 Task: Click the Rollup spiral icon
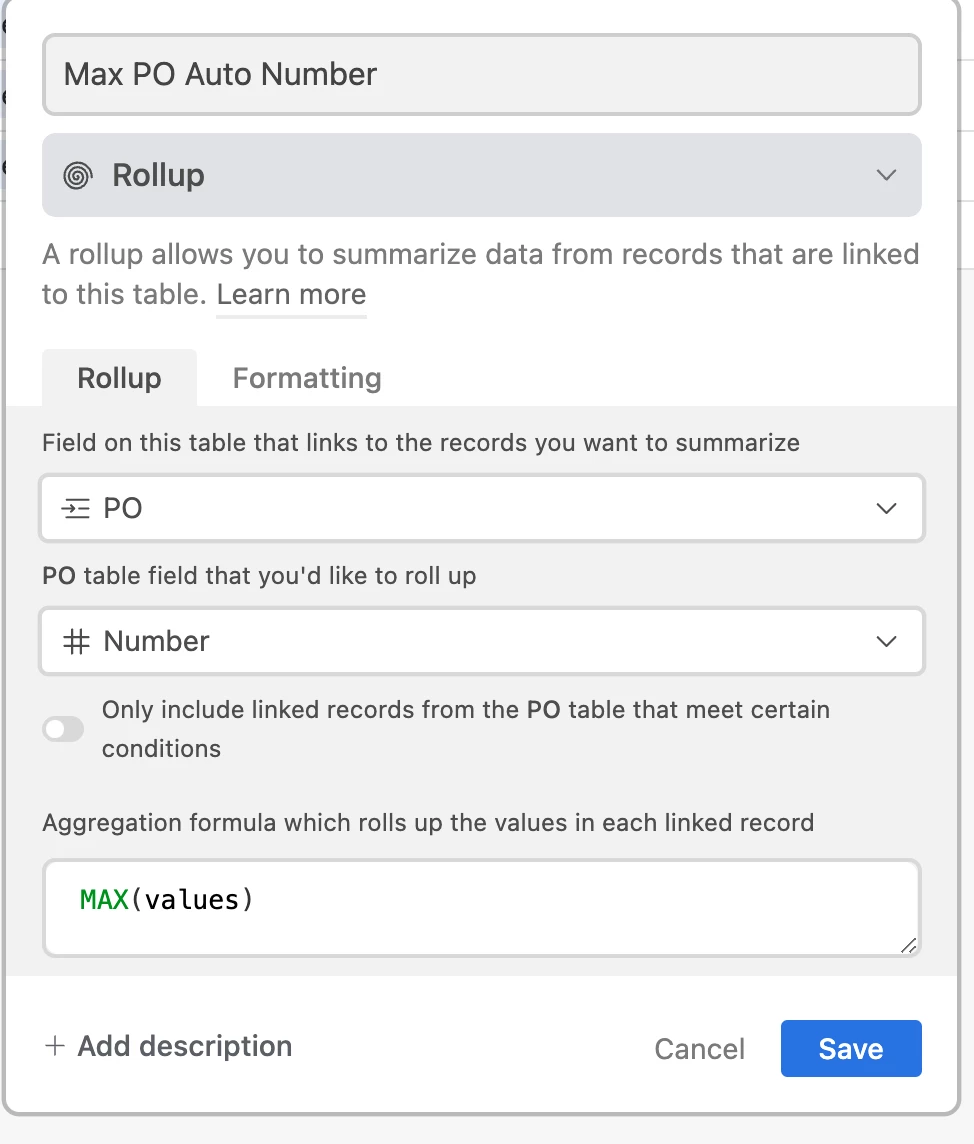(x=77, y=176)
